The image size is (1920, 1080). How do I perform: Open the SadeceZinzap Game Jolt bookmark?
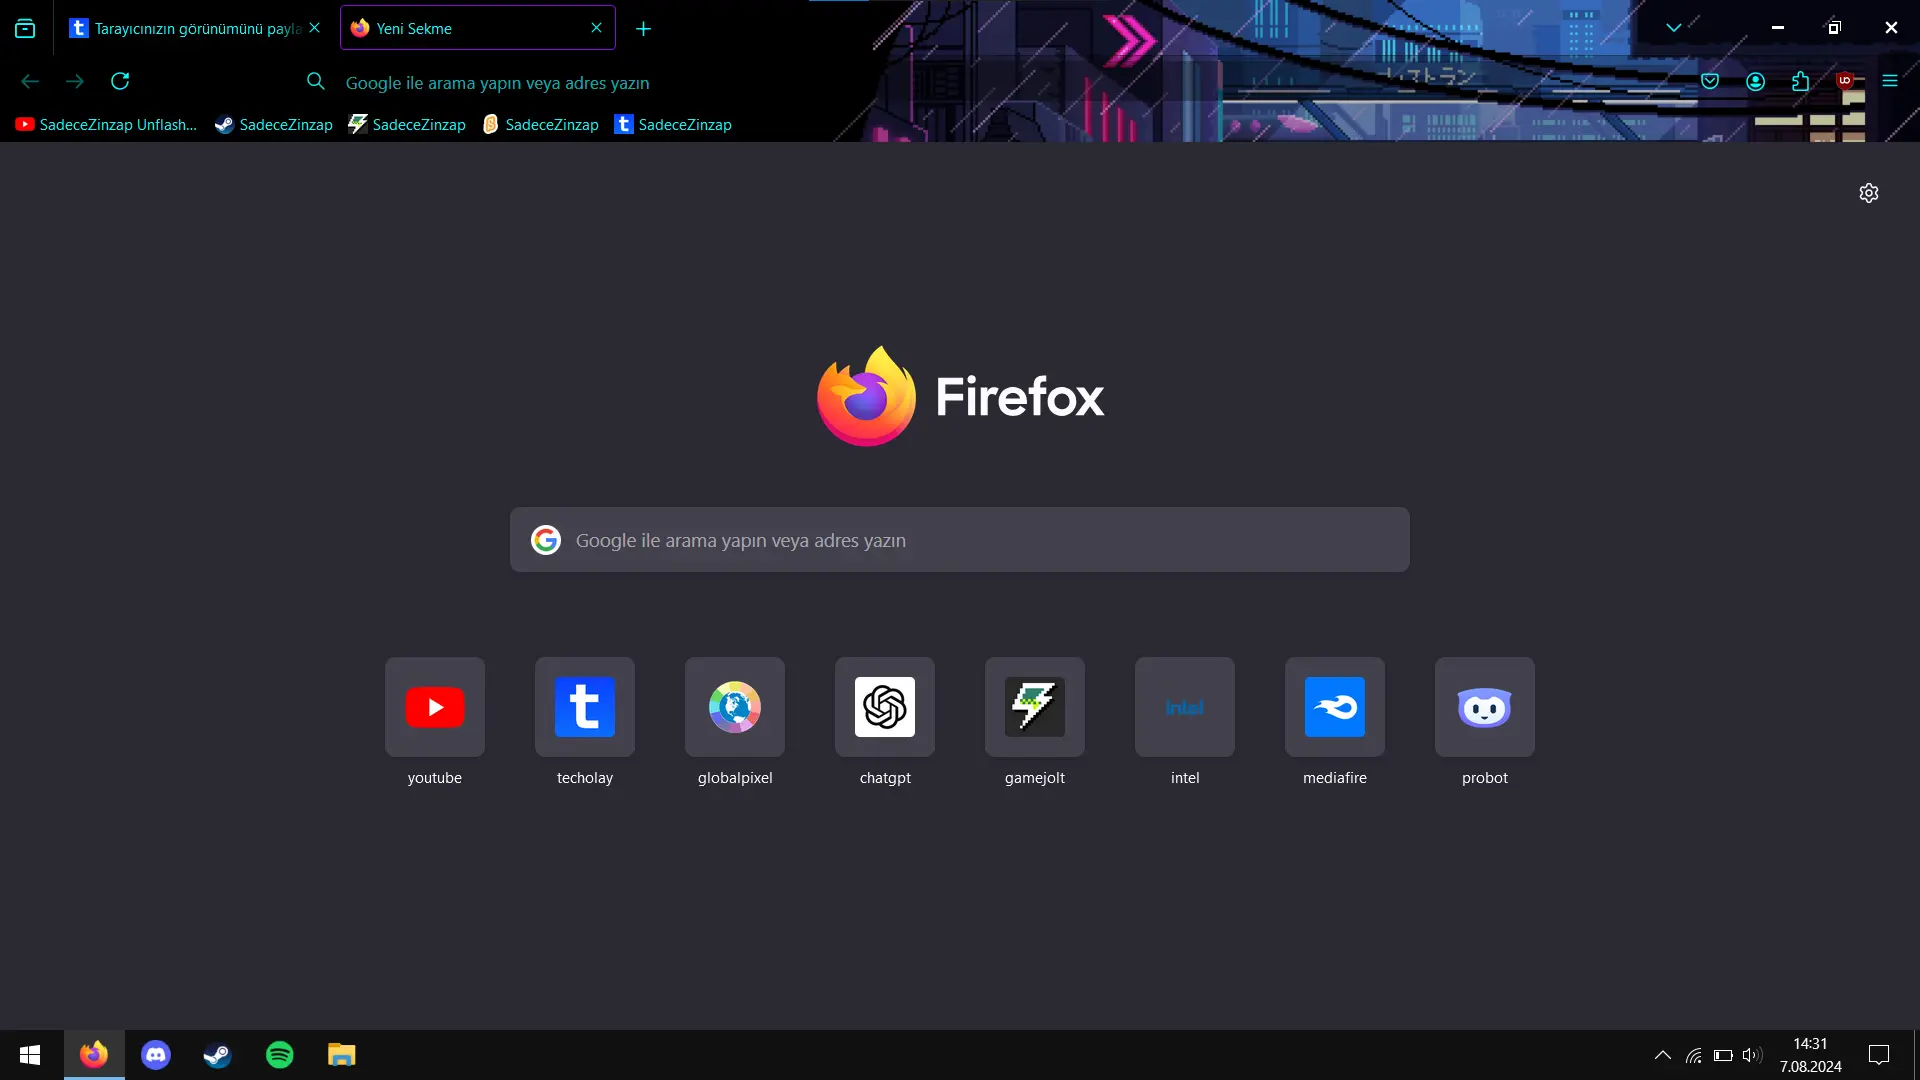tap(407, 124)
